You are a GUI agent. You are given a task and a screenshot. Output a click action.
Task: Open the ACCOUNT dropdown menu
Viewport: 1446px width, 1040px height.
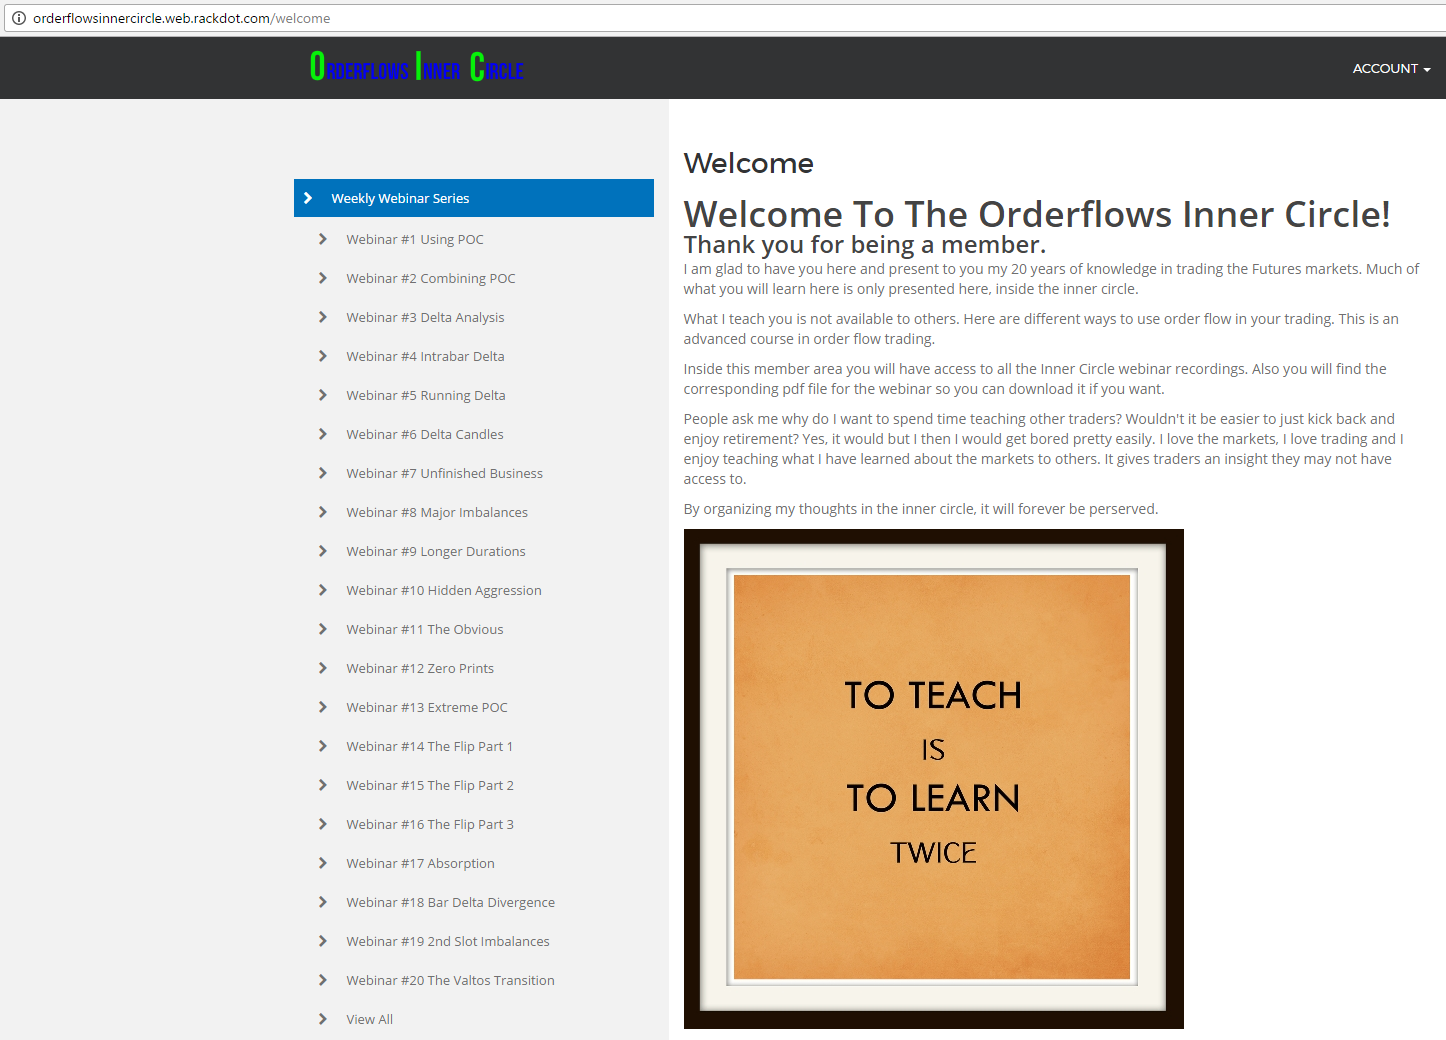tap(1391, 69)
